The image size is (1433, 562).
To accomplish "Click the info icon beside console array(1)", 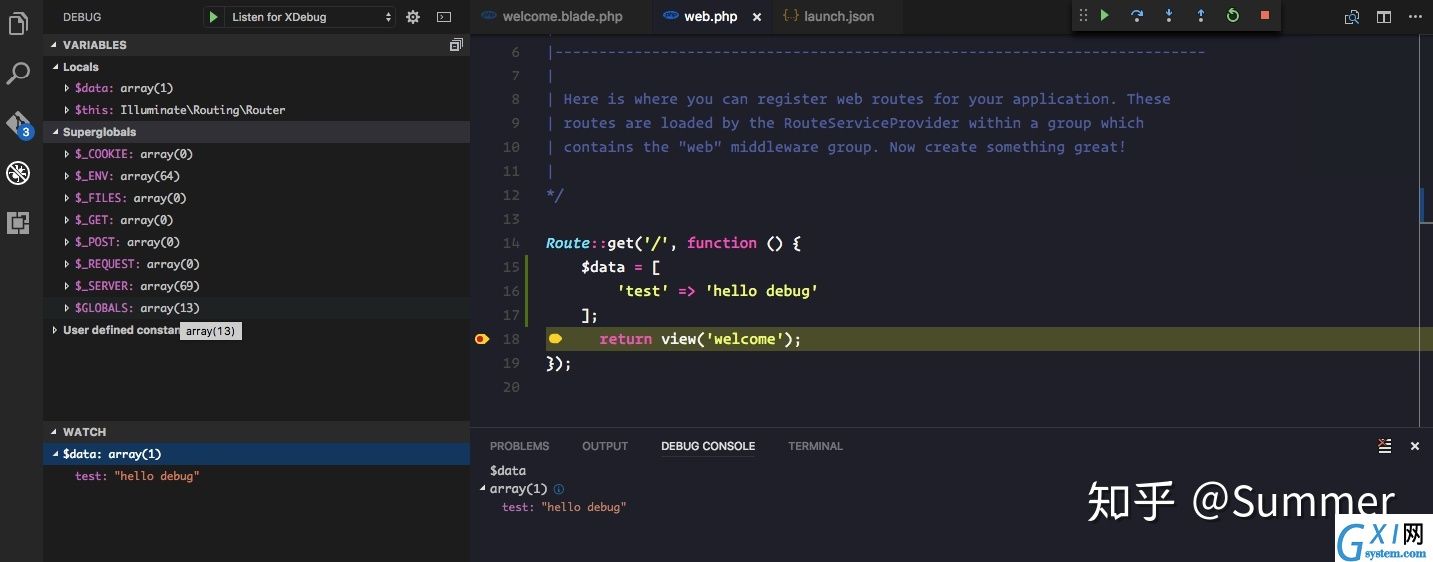I will click(559, 489).
